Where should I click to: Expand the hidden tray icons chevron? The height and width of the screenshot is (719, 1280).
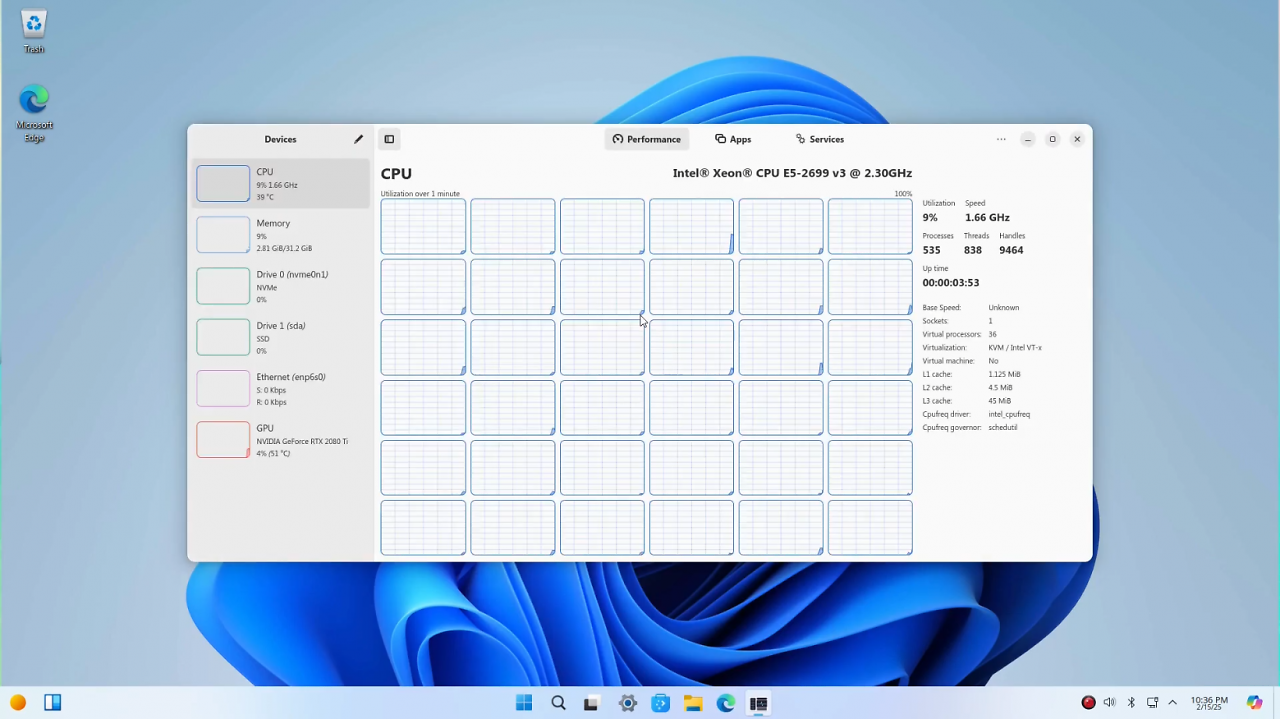[x=1172, y=702]
